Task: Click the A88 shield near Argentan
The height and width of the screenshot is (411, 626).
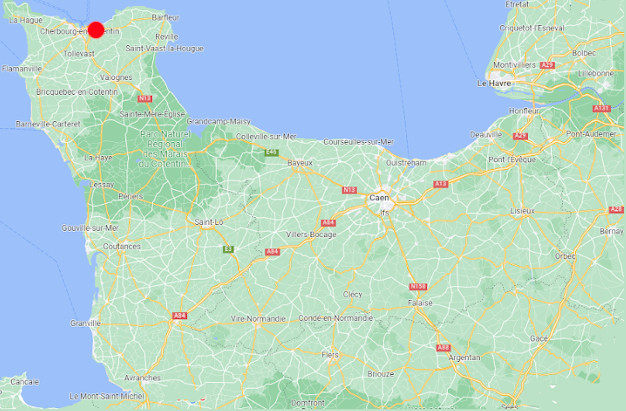Action: click(x=444, y=348)
